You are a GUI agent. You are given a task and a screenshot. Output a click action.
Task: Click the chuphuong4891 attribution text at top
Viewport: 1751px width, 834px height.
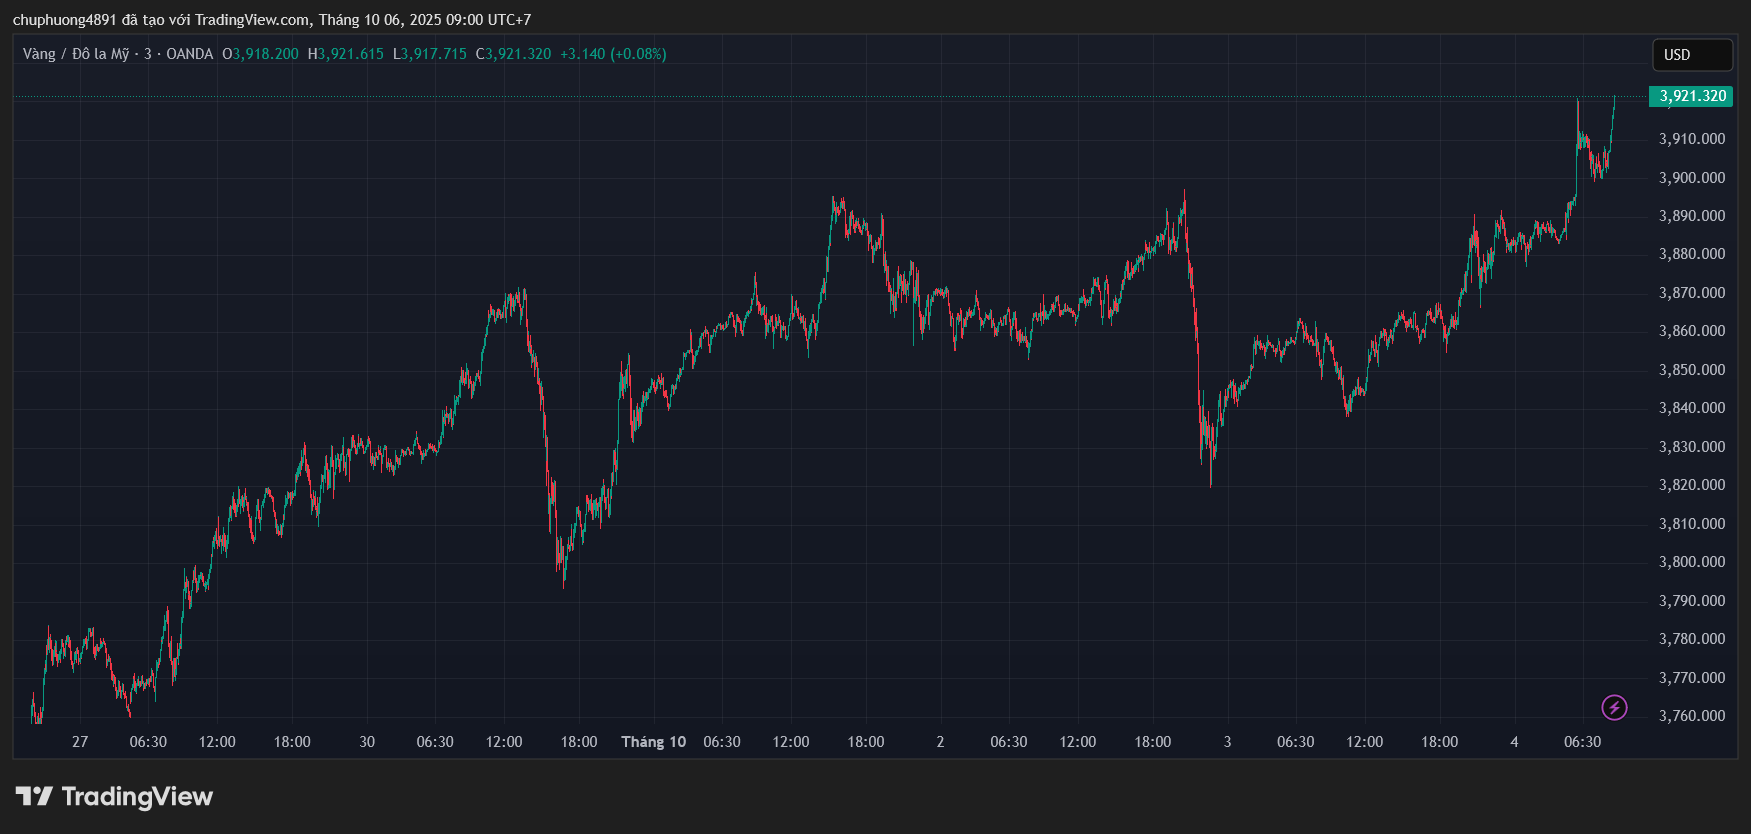tap(66, 20)
